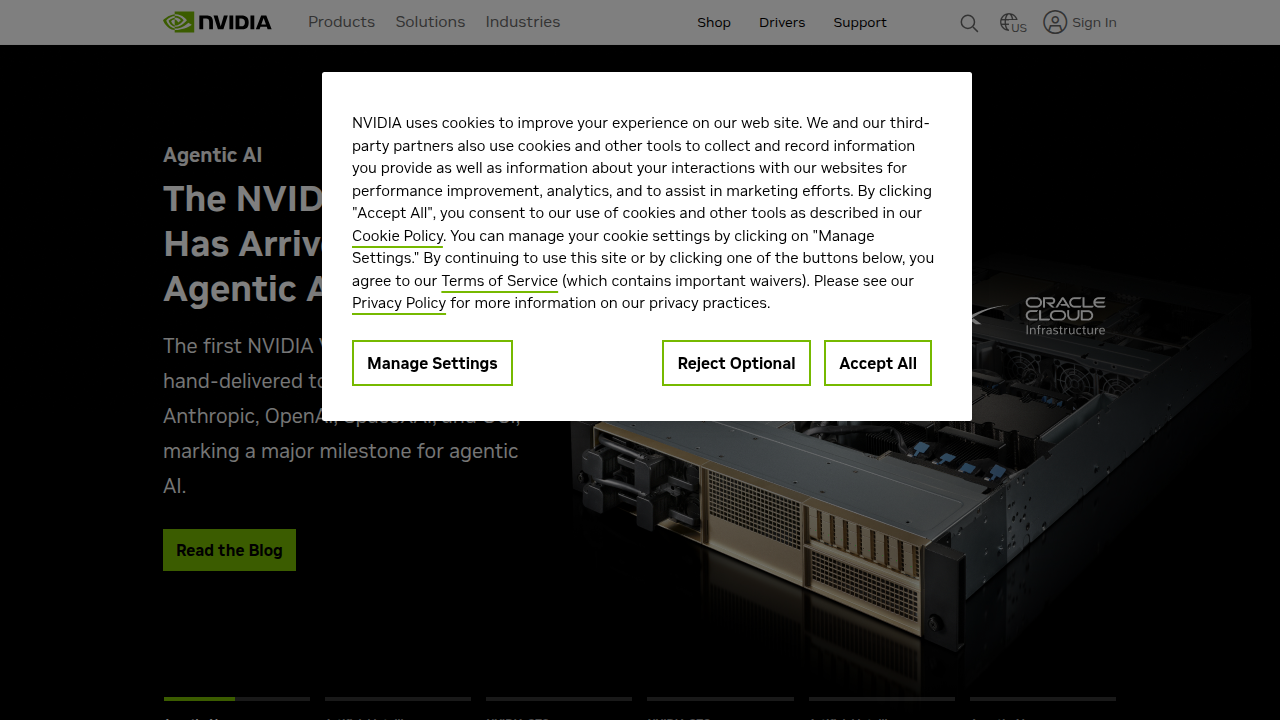Click the Agentic AI heading label
This screenshot has width=1280, height=720.
click(213, 155)
